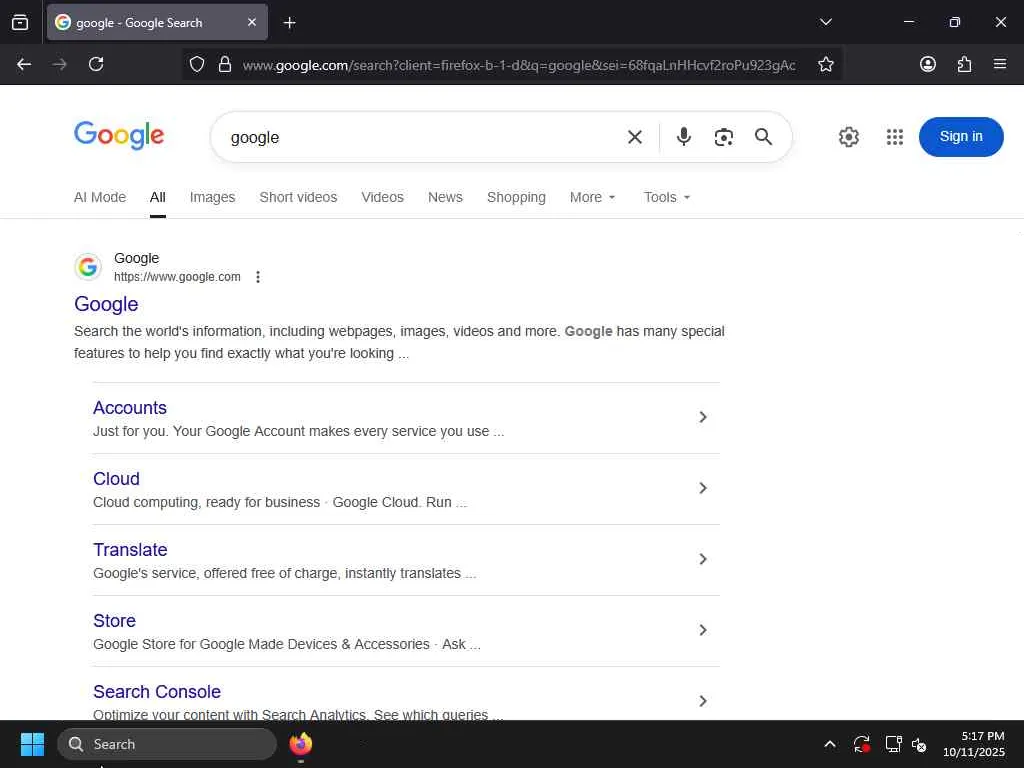1024x768 pixels.
Task: Click the taskbar Search box
Action: pos(167,744)
